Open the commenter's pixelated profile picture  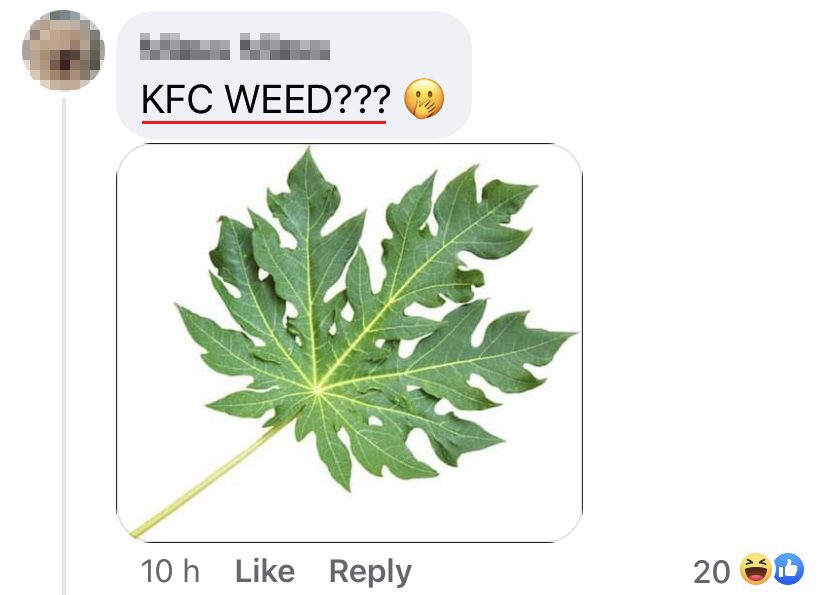click(63, 50)
